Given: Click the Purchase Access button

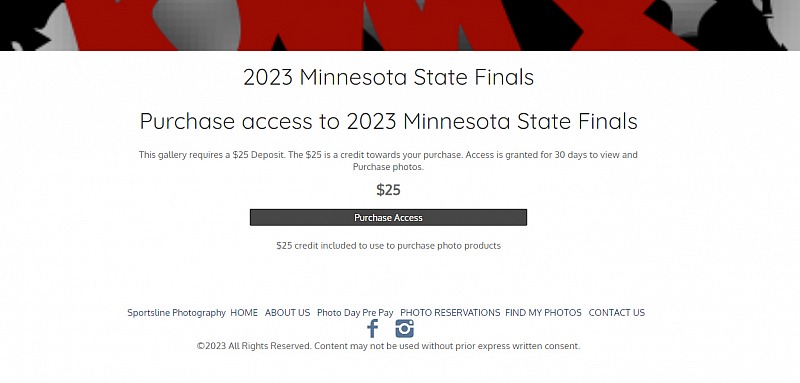Looking at the screenshot, I should coord(388,217).
